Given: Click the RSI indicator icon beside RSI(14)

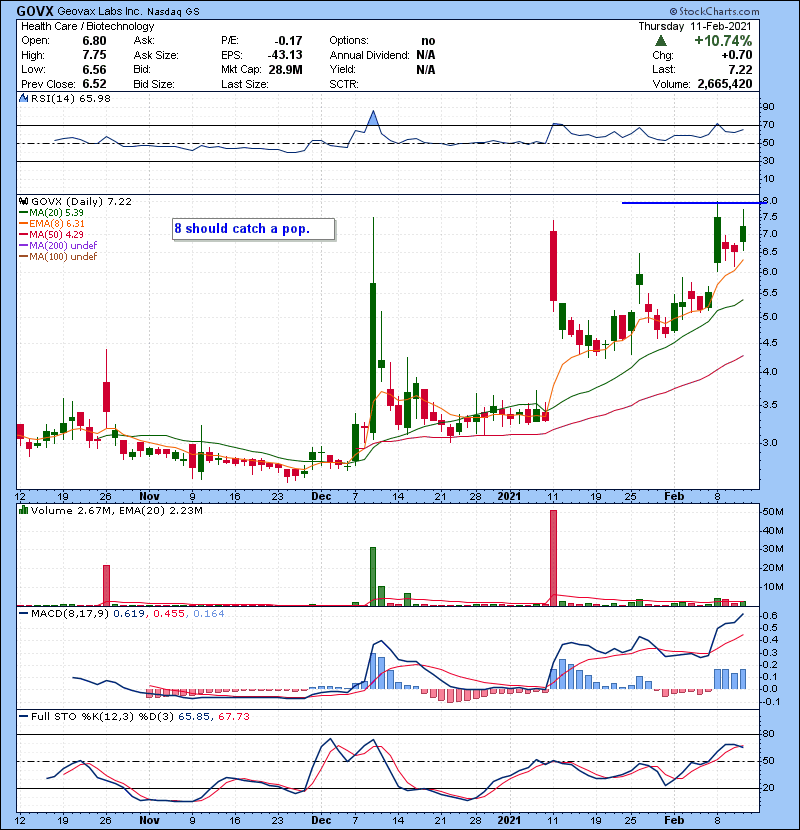Looking at the screenshot, I should tap(23, 98).
